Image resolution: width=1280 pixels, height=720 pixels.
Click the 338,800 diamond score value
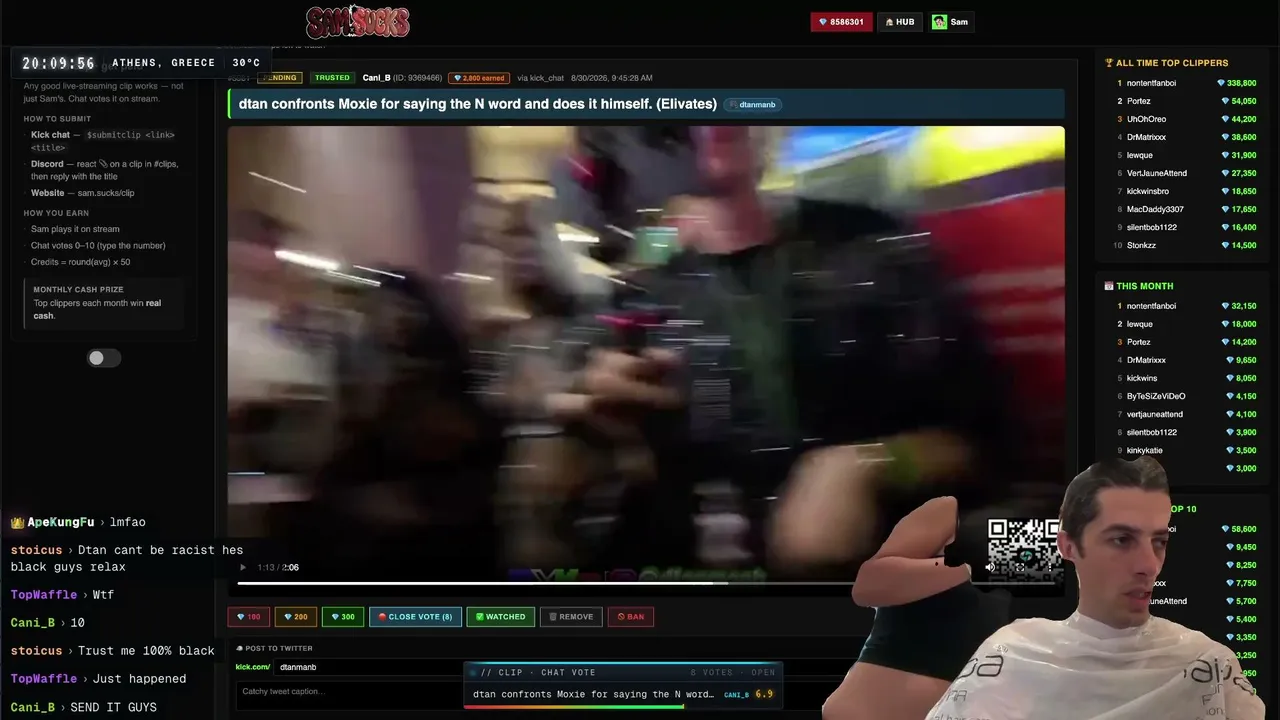click(1237, 83)
